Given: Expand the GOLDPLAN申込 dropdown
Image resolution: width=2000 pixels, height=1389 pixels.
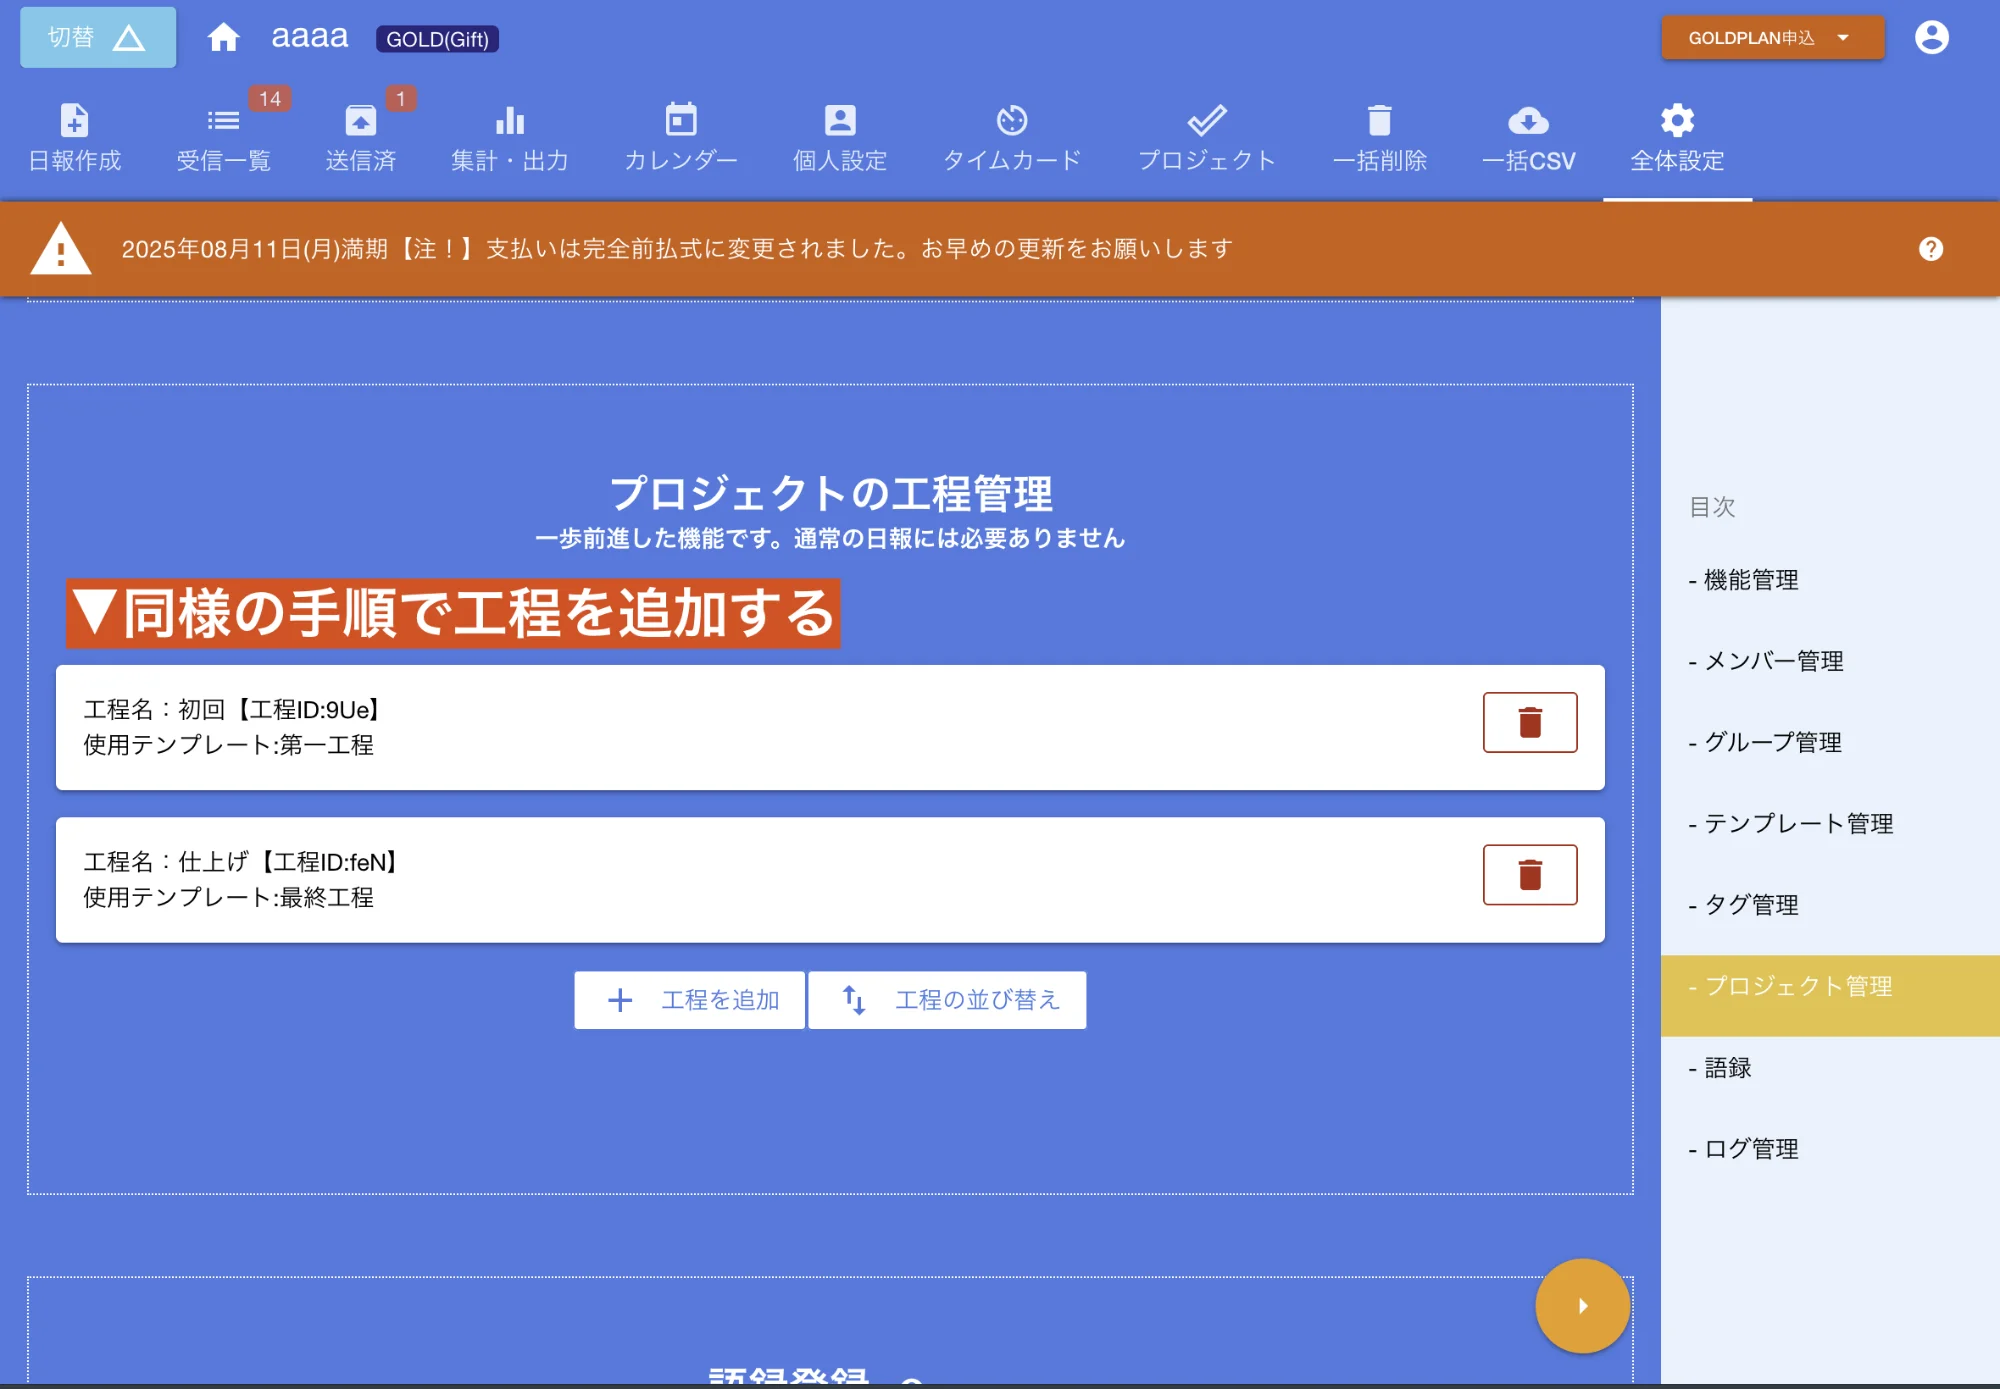Looking at the screenshot, I should 1771,37.
